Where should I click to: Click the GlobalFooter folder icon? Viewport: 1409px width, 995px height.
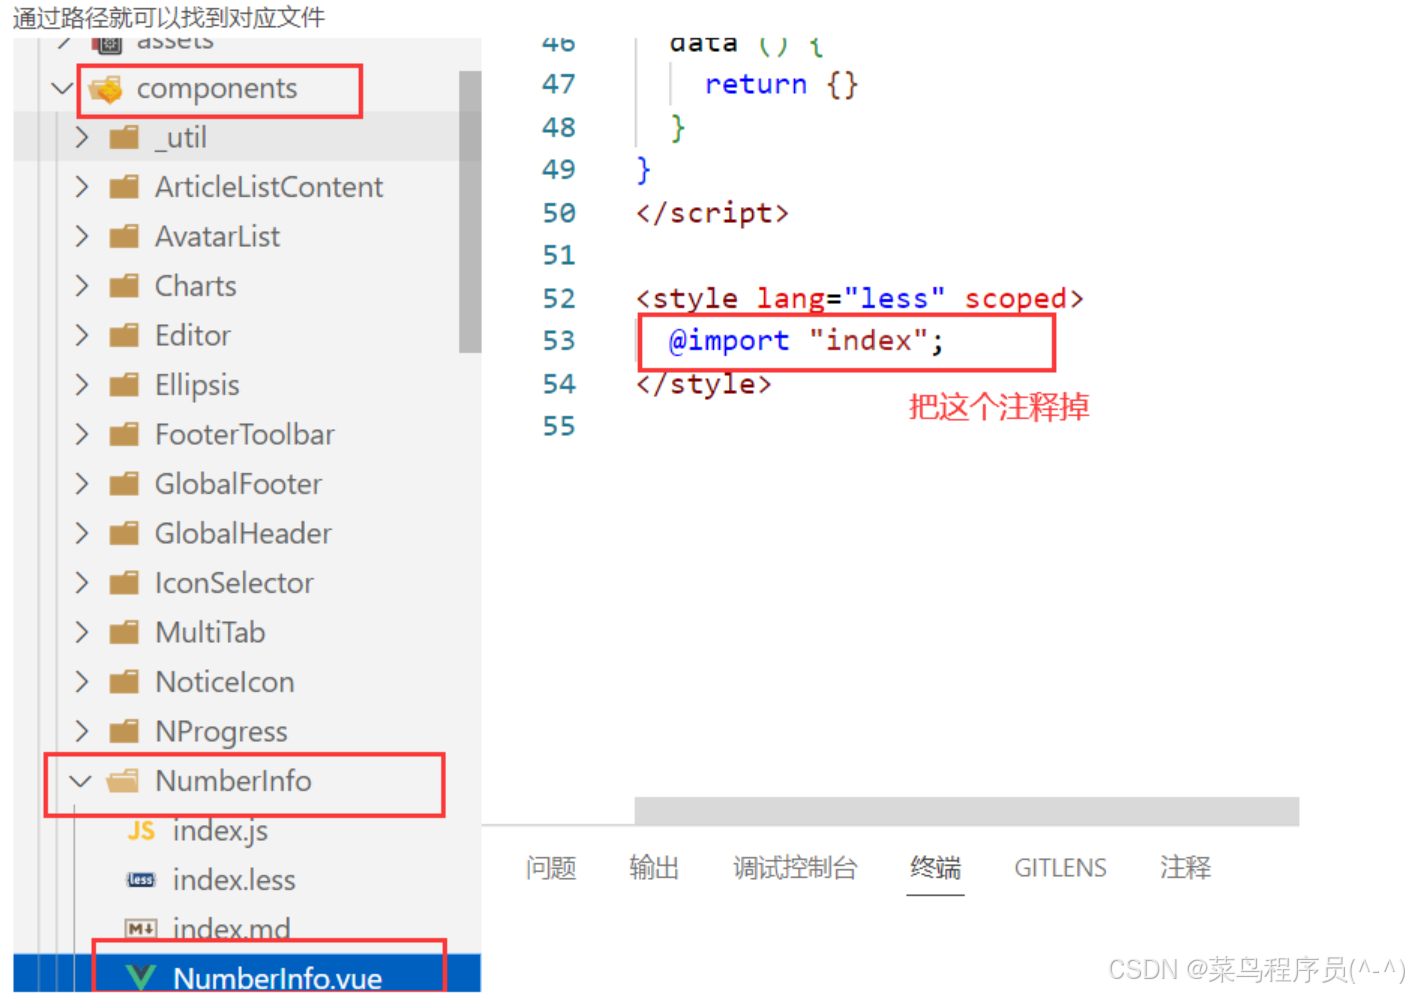pyautogui.click(x=124, y=484)
